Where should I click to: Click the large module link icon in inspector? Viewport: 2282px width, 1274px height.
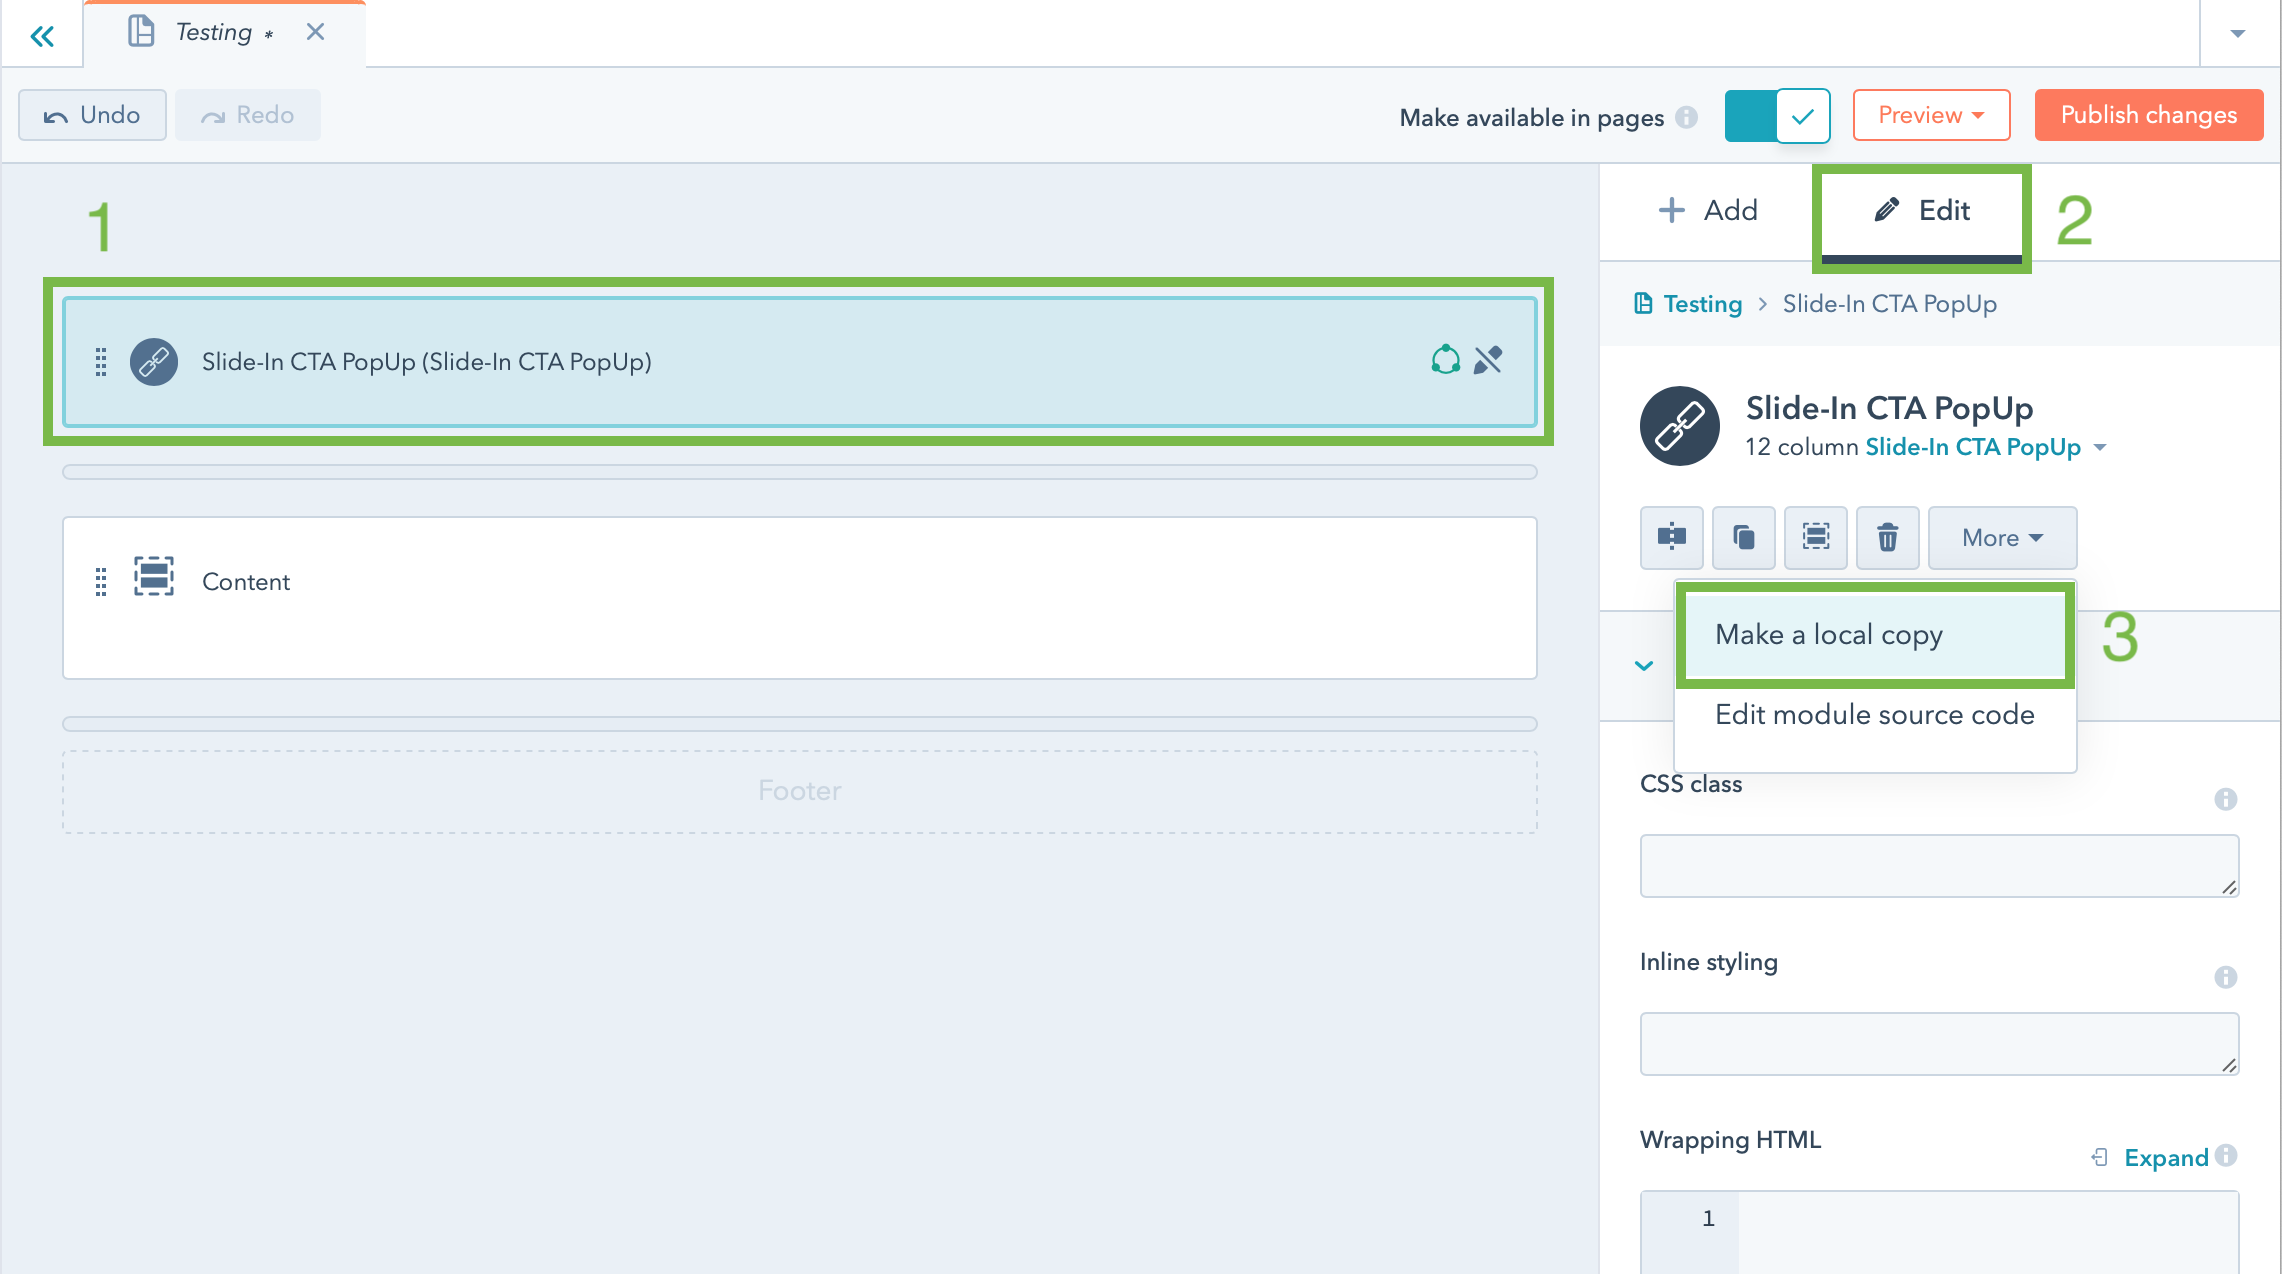(x=1680, y=426)
